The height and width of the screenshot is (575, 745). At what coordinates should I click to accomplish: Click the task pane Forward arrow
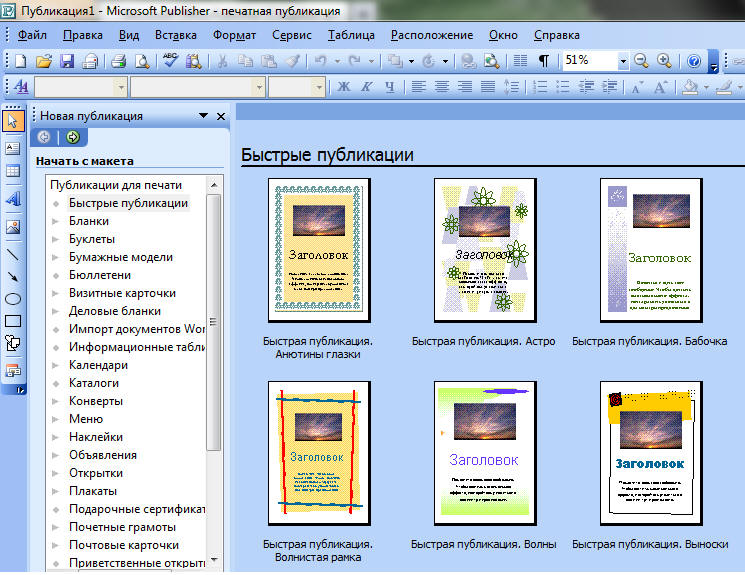(72, 137)
